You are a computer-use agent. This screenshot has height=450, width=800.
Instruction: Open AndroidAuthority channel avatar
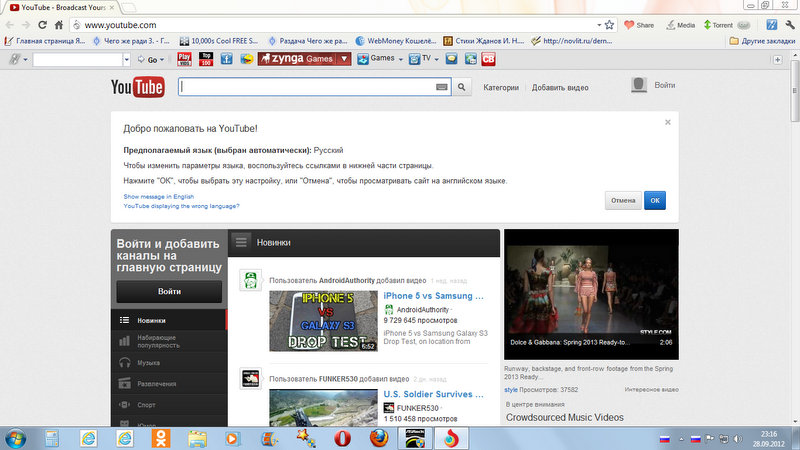click(x=251, y=280)
